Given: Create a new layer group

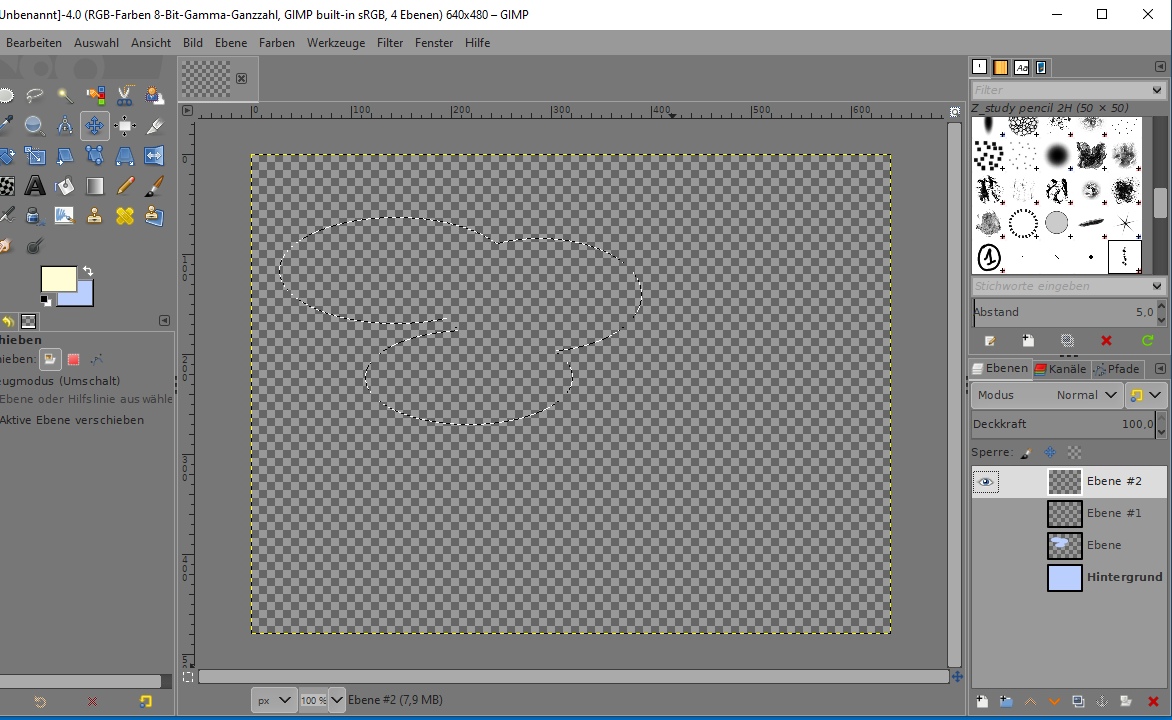Looking at the screenshot, I should click(x=1006, y=701).
